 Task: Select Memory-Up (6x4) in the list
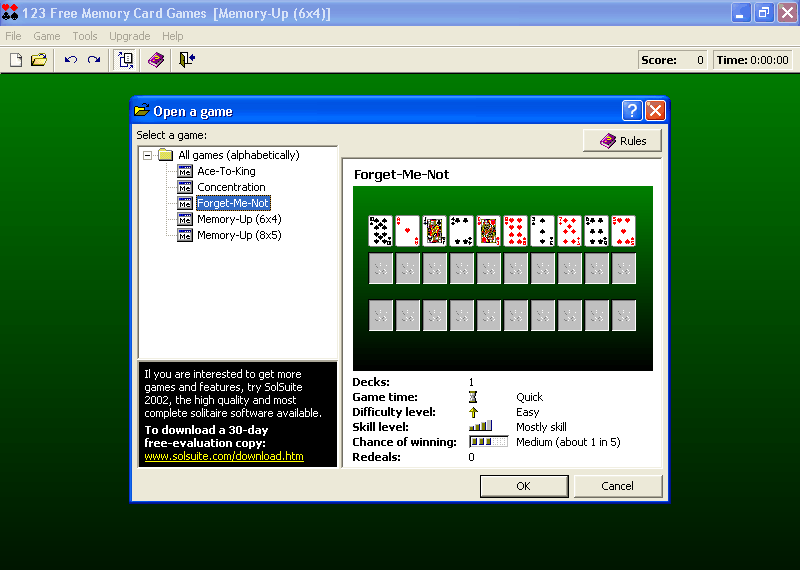point(239,219)
